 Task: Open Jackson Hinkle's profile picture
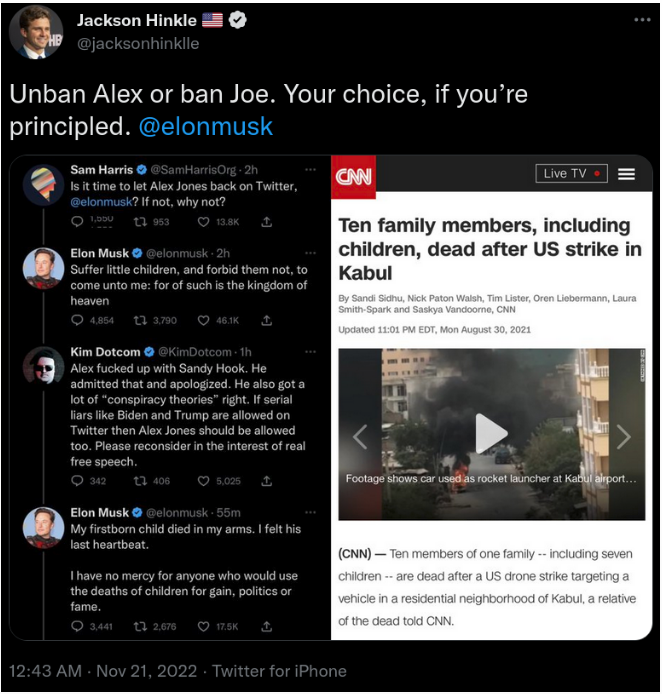tap(37, 32)
